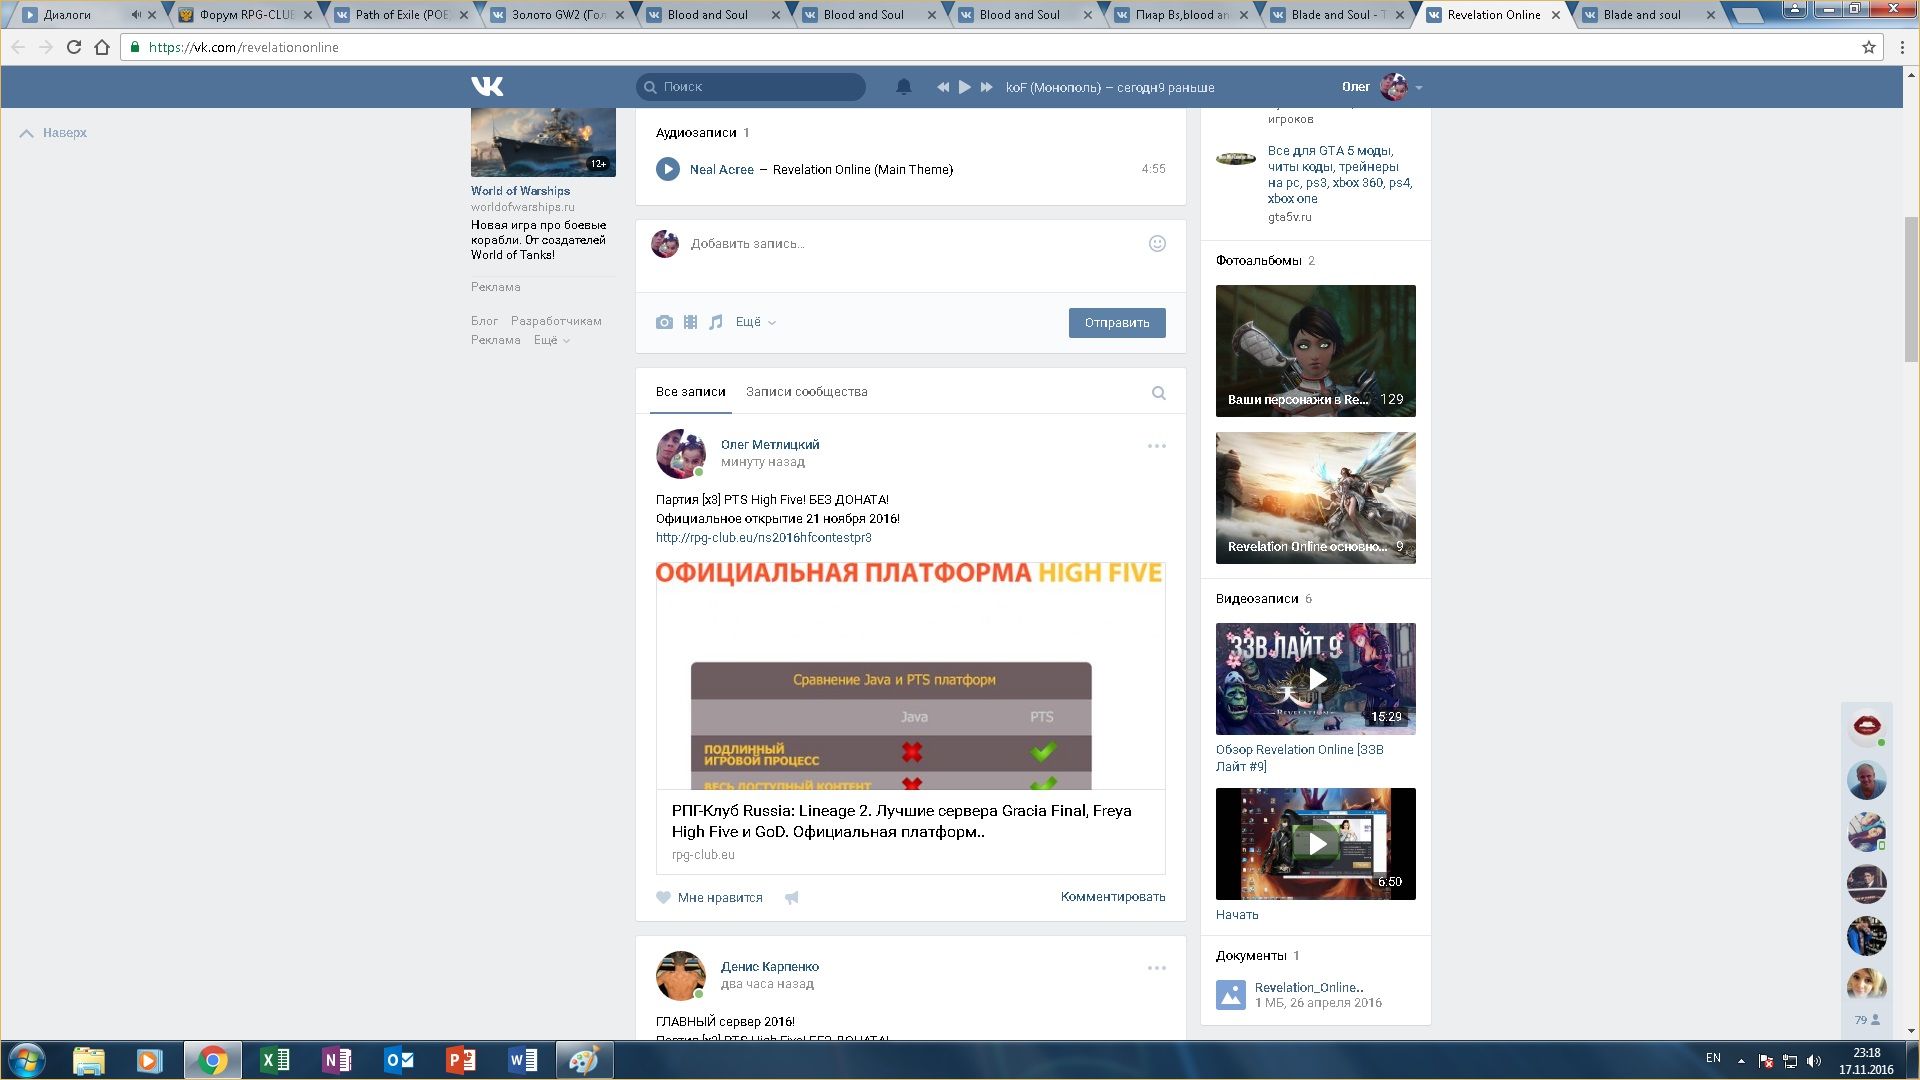Open Excel from the taskbar

click(274, 1060)
